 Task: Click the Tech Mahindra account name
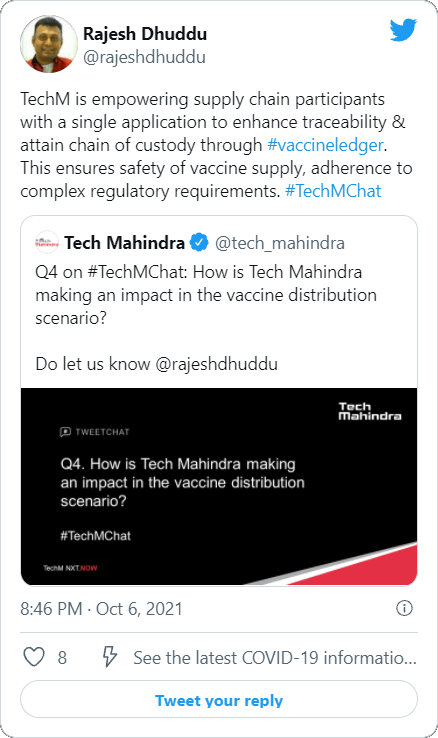(x=125, y=243)
